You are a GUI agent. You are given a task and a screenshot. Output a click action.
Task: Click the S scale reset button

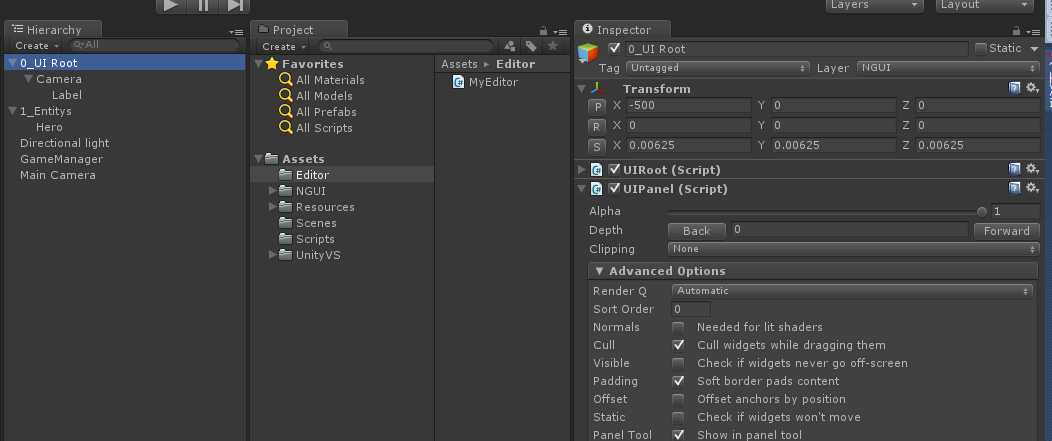[x=596, y=146]
